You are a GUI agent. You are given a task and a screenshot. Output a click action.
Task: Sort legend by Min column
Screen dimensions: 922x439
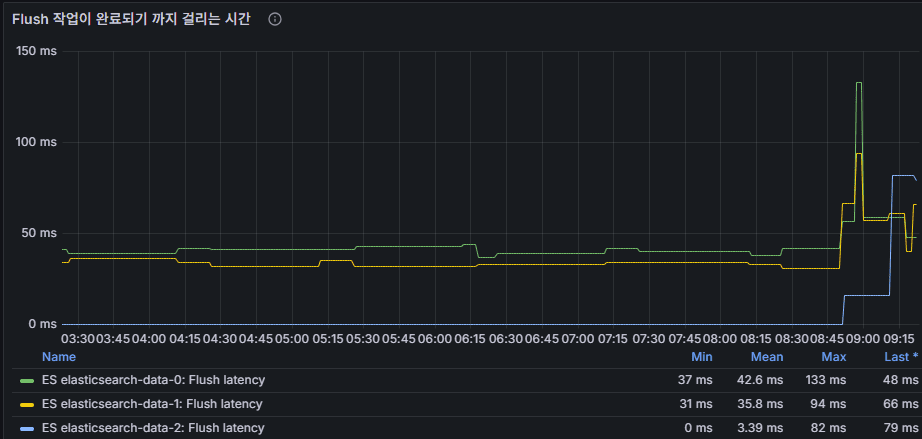click(x=702, y=357)
